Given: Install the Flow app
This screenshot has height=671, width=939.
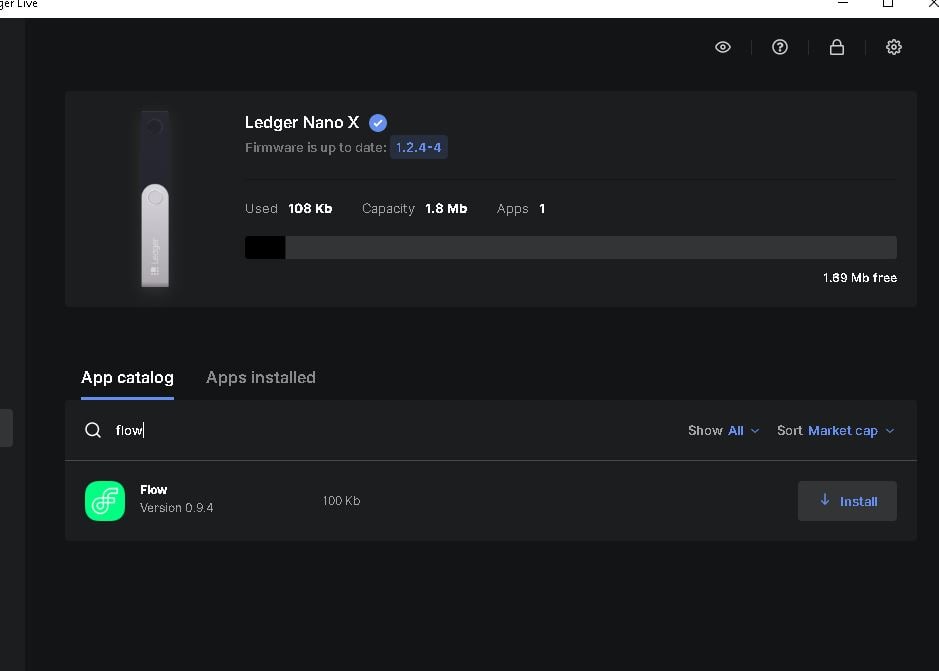Looking at the screenshot, I should coord(847,501).
